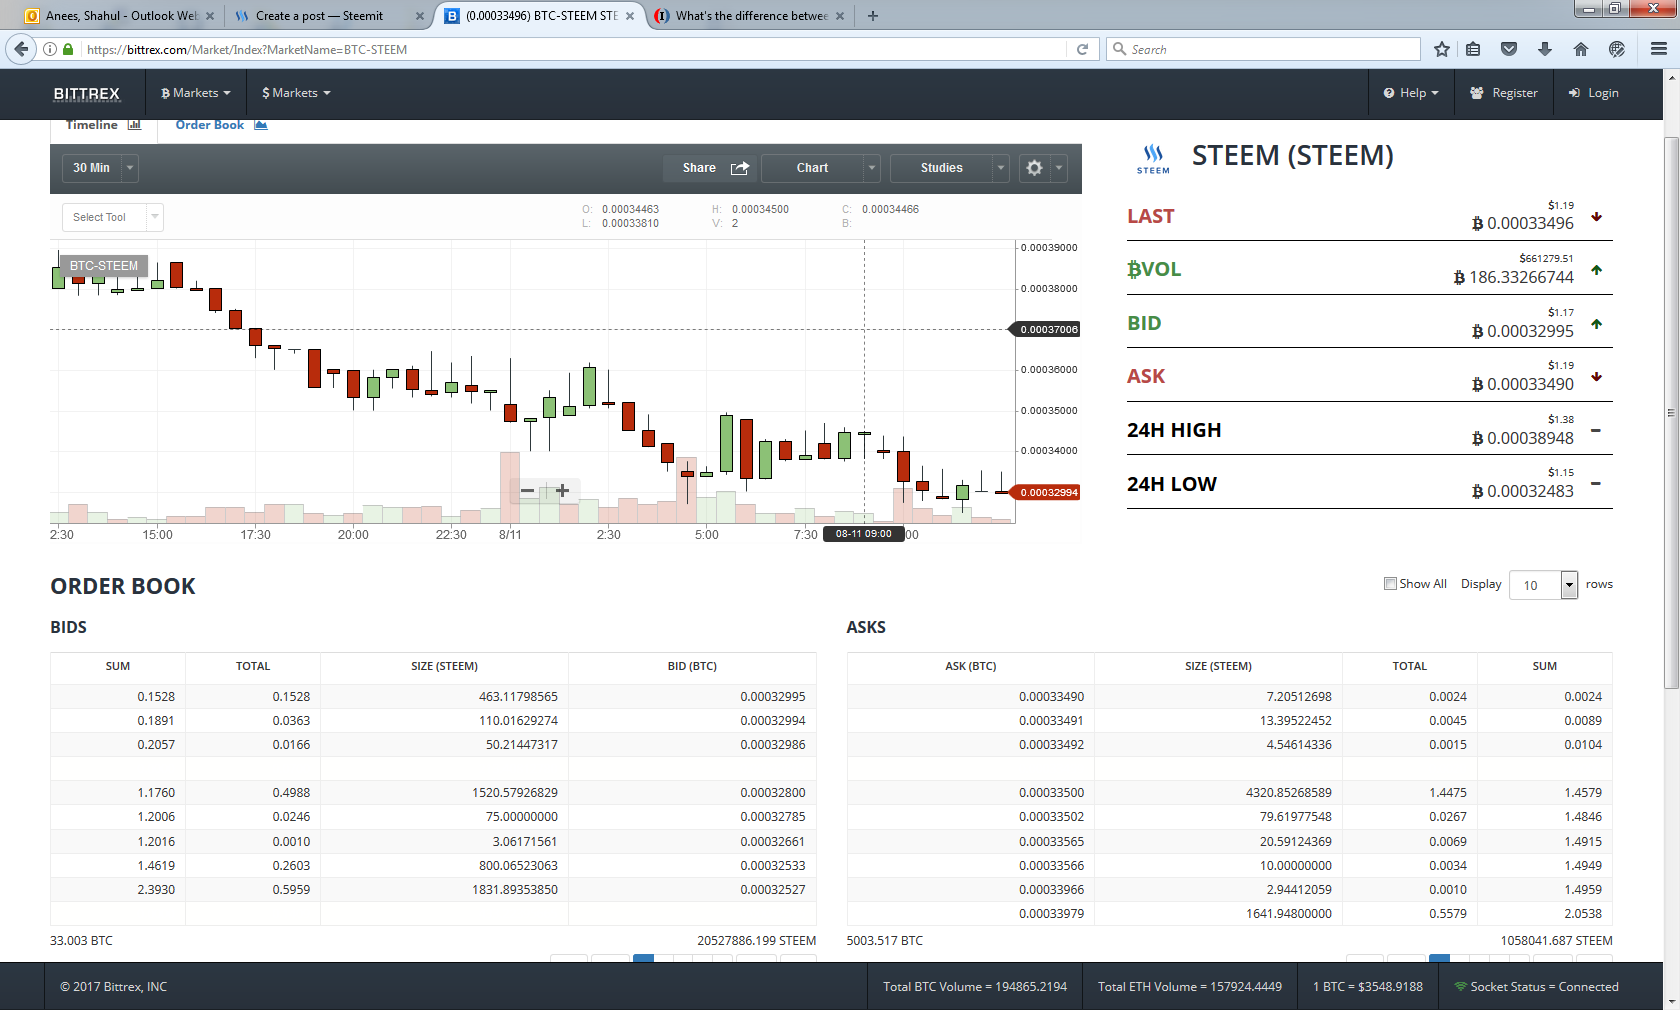Tick the Show All checkbox
1680x1010 pixels.
(1390, 584)
